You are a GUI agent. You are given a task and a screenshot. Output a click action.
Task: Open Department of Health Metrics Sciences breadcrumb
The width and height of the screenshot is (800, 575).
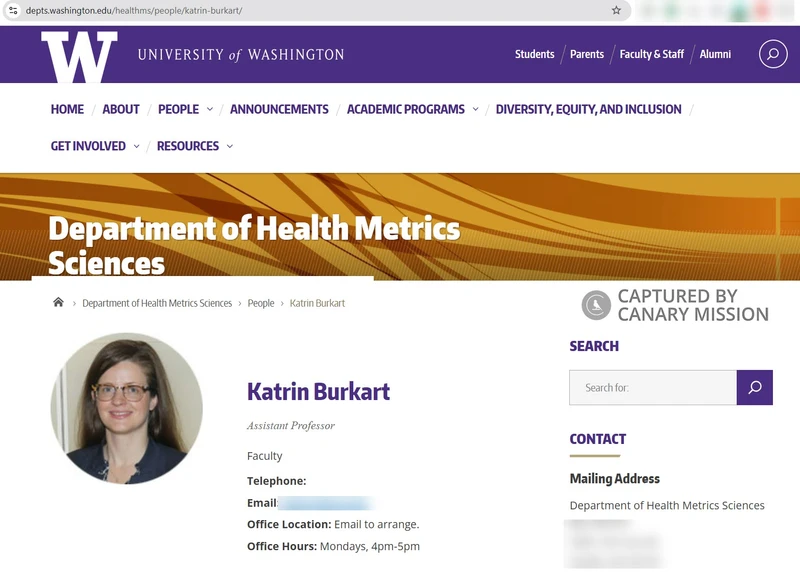pyautogui.click(x=157, y=303)
